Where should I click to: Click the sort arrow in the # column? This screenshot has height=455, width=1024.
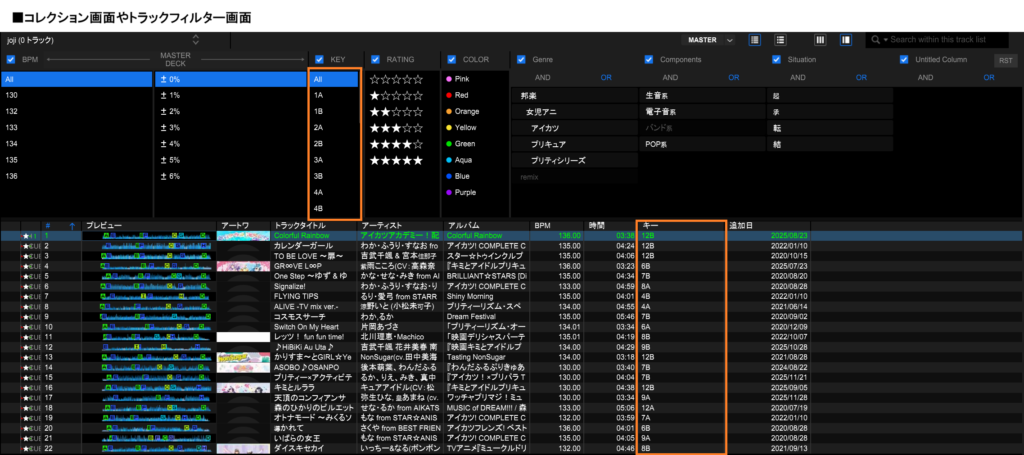71,226
